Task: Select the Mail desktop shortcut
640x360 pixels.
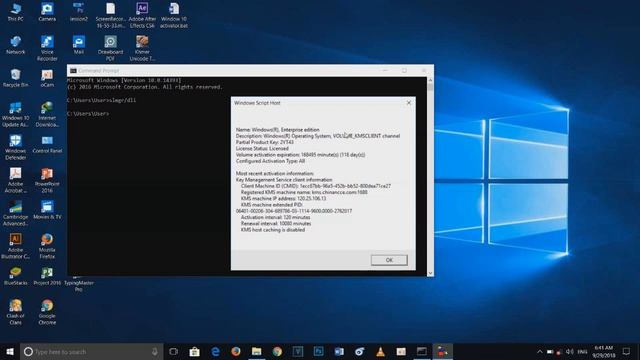Action: [x=79, y=45]
